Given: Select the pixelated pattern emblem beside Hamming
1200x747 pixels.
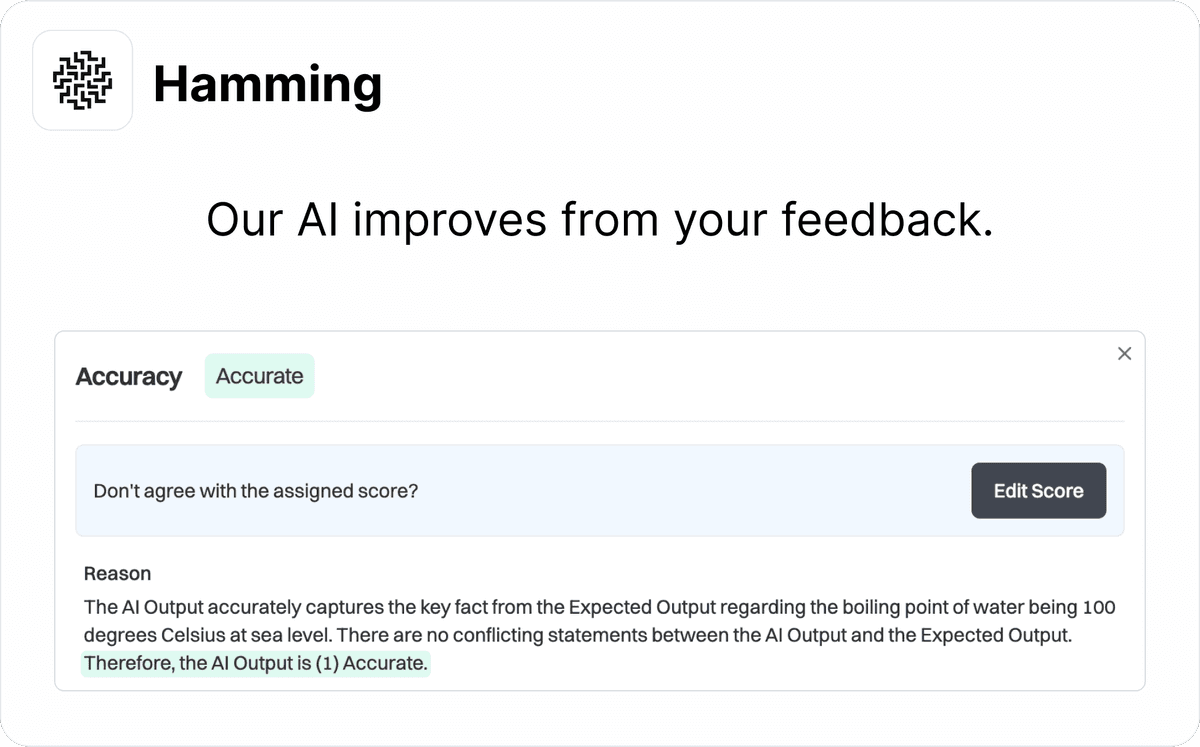Looking at the screenshot, I should pyautogui.click(x=82, y=80).
